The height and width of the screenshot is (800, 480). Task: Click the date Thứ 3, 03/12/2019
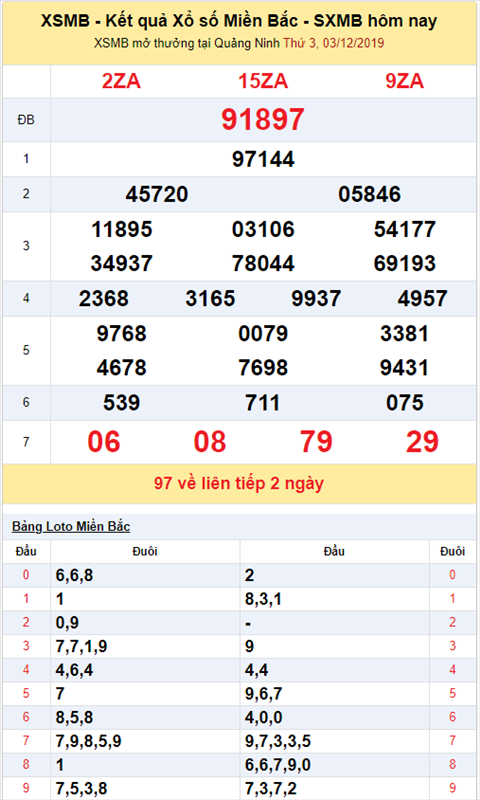click(334, 43)
